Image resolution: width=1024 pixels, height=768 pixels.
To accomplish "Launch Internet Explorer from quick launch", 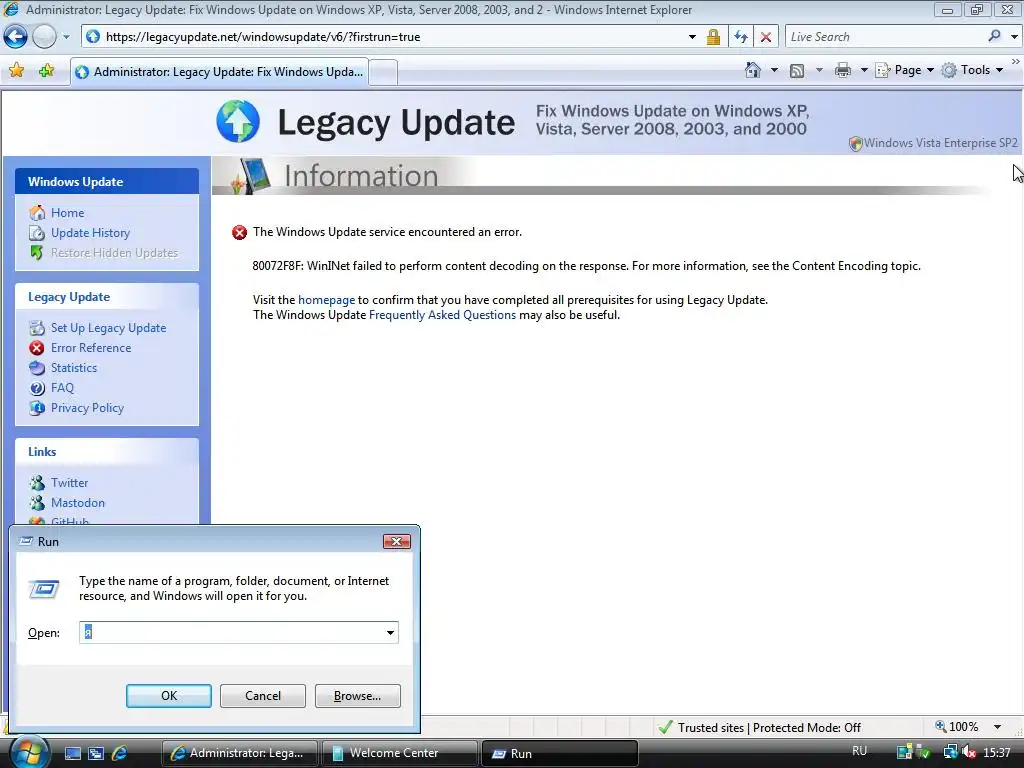I will point(120,753).
